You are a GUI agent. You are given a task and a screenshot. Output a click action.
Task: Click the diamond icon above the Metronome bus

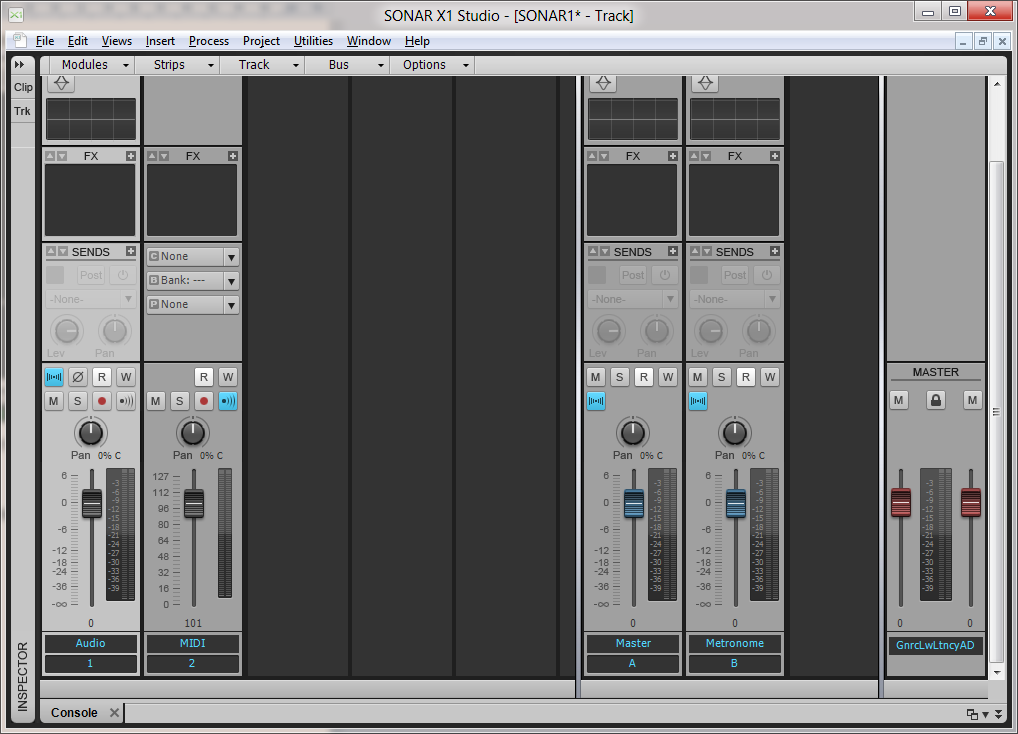coord(706,83)
